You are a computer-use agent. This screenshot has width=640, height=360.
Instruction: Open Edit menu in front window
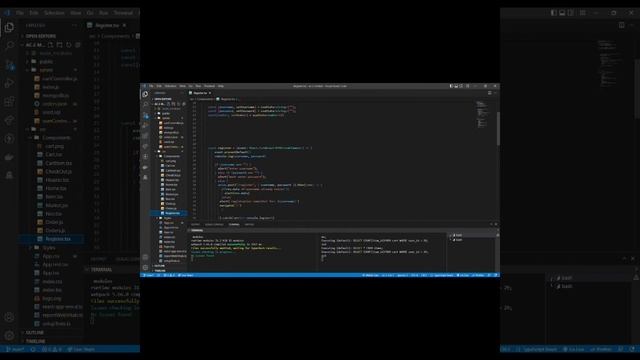[x=159, y=86]
